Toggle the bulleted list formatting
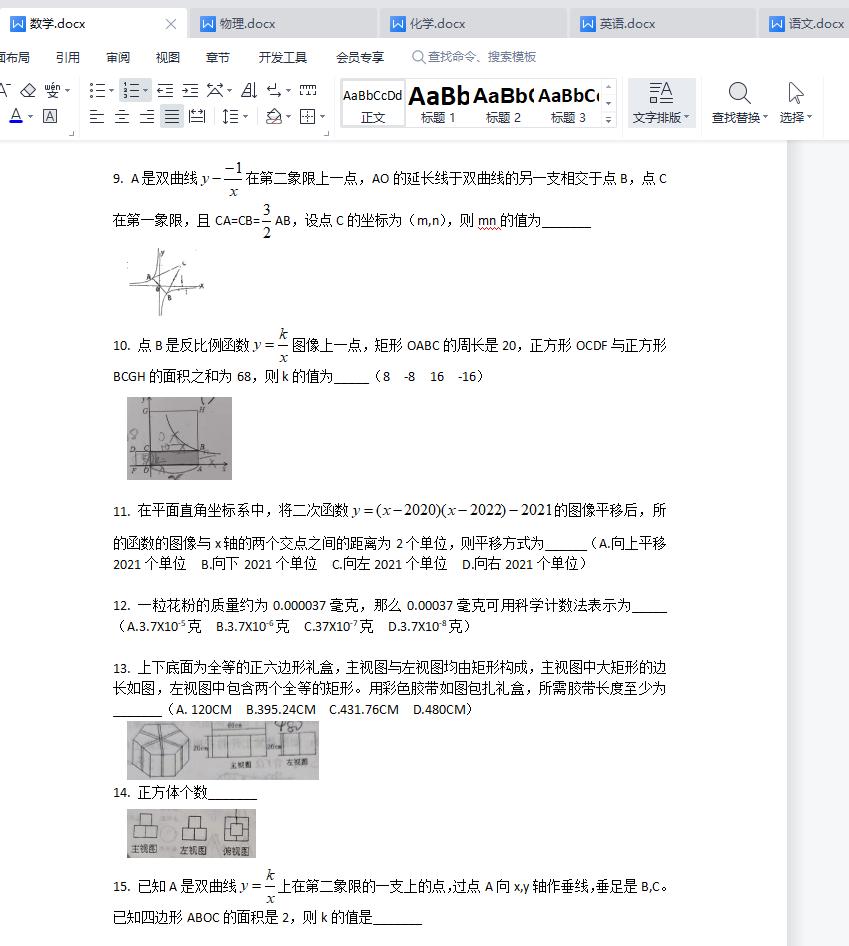 97,90
